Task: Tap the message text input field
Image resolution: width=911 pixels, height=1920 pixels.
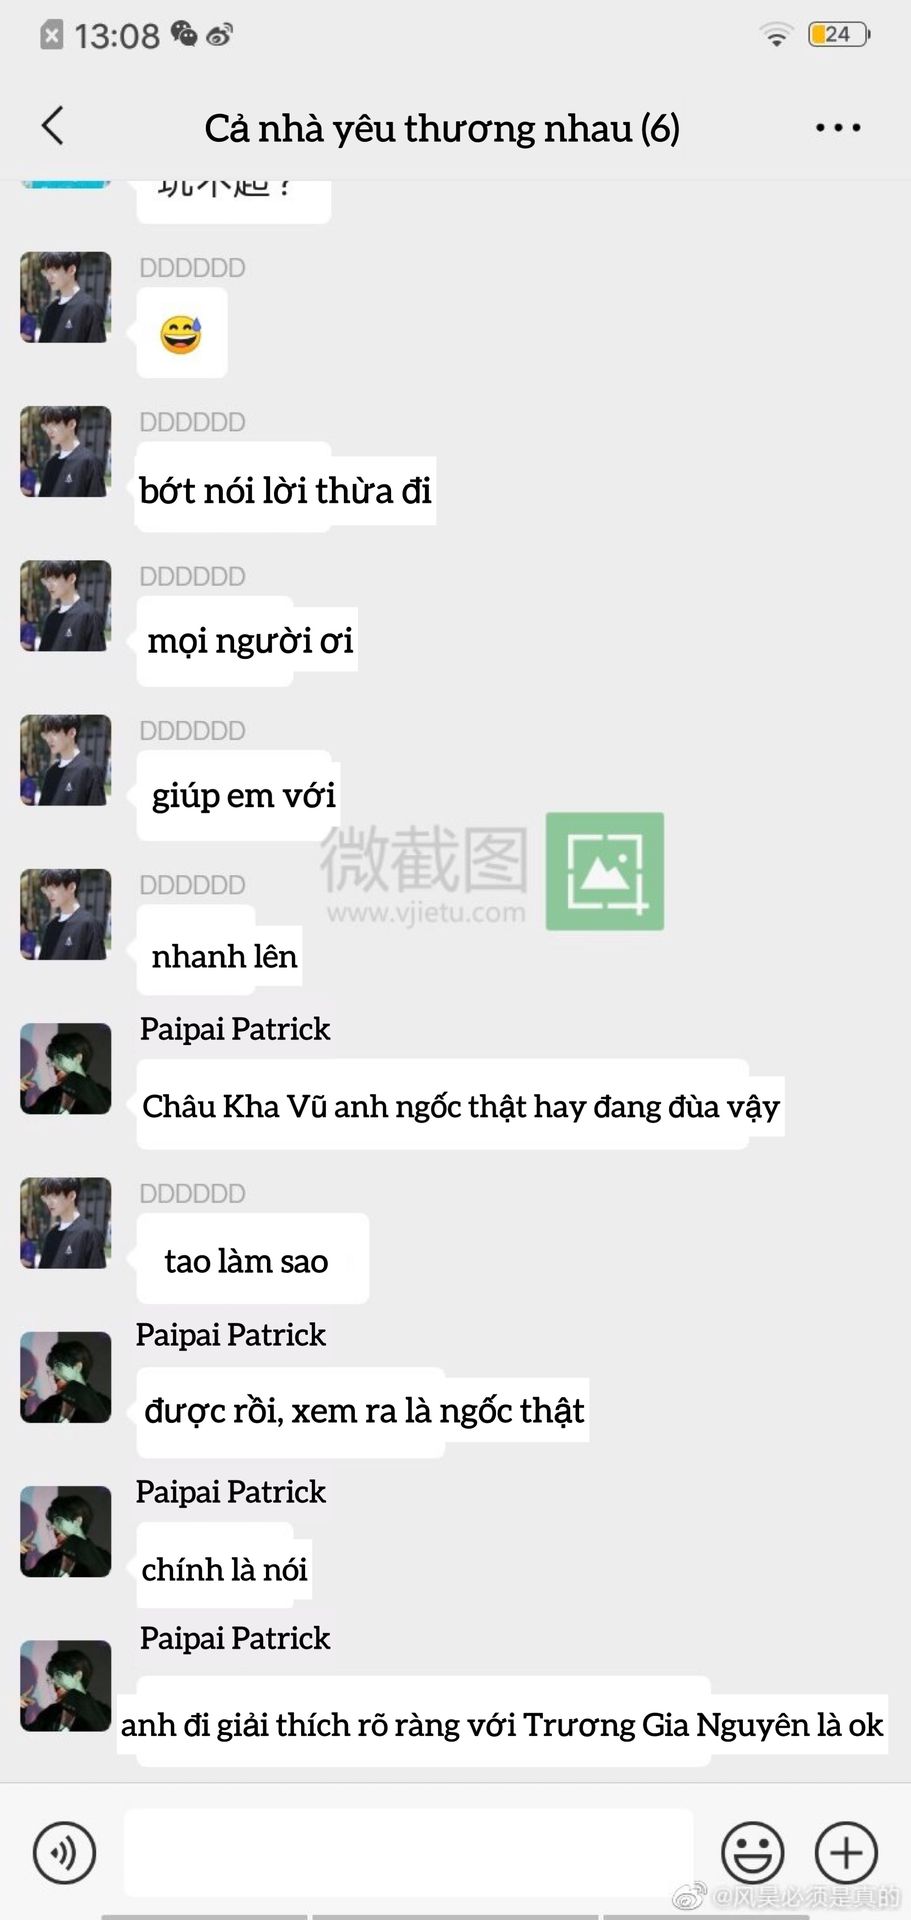Action: [x=408, y=1852]
